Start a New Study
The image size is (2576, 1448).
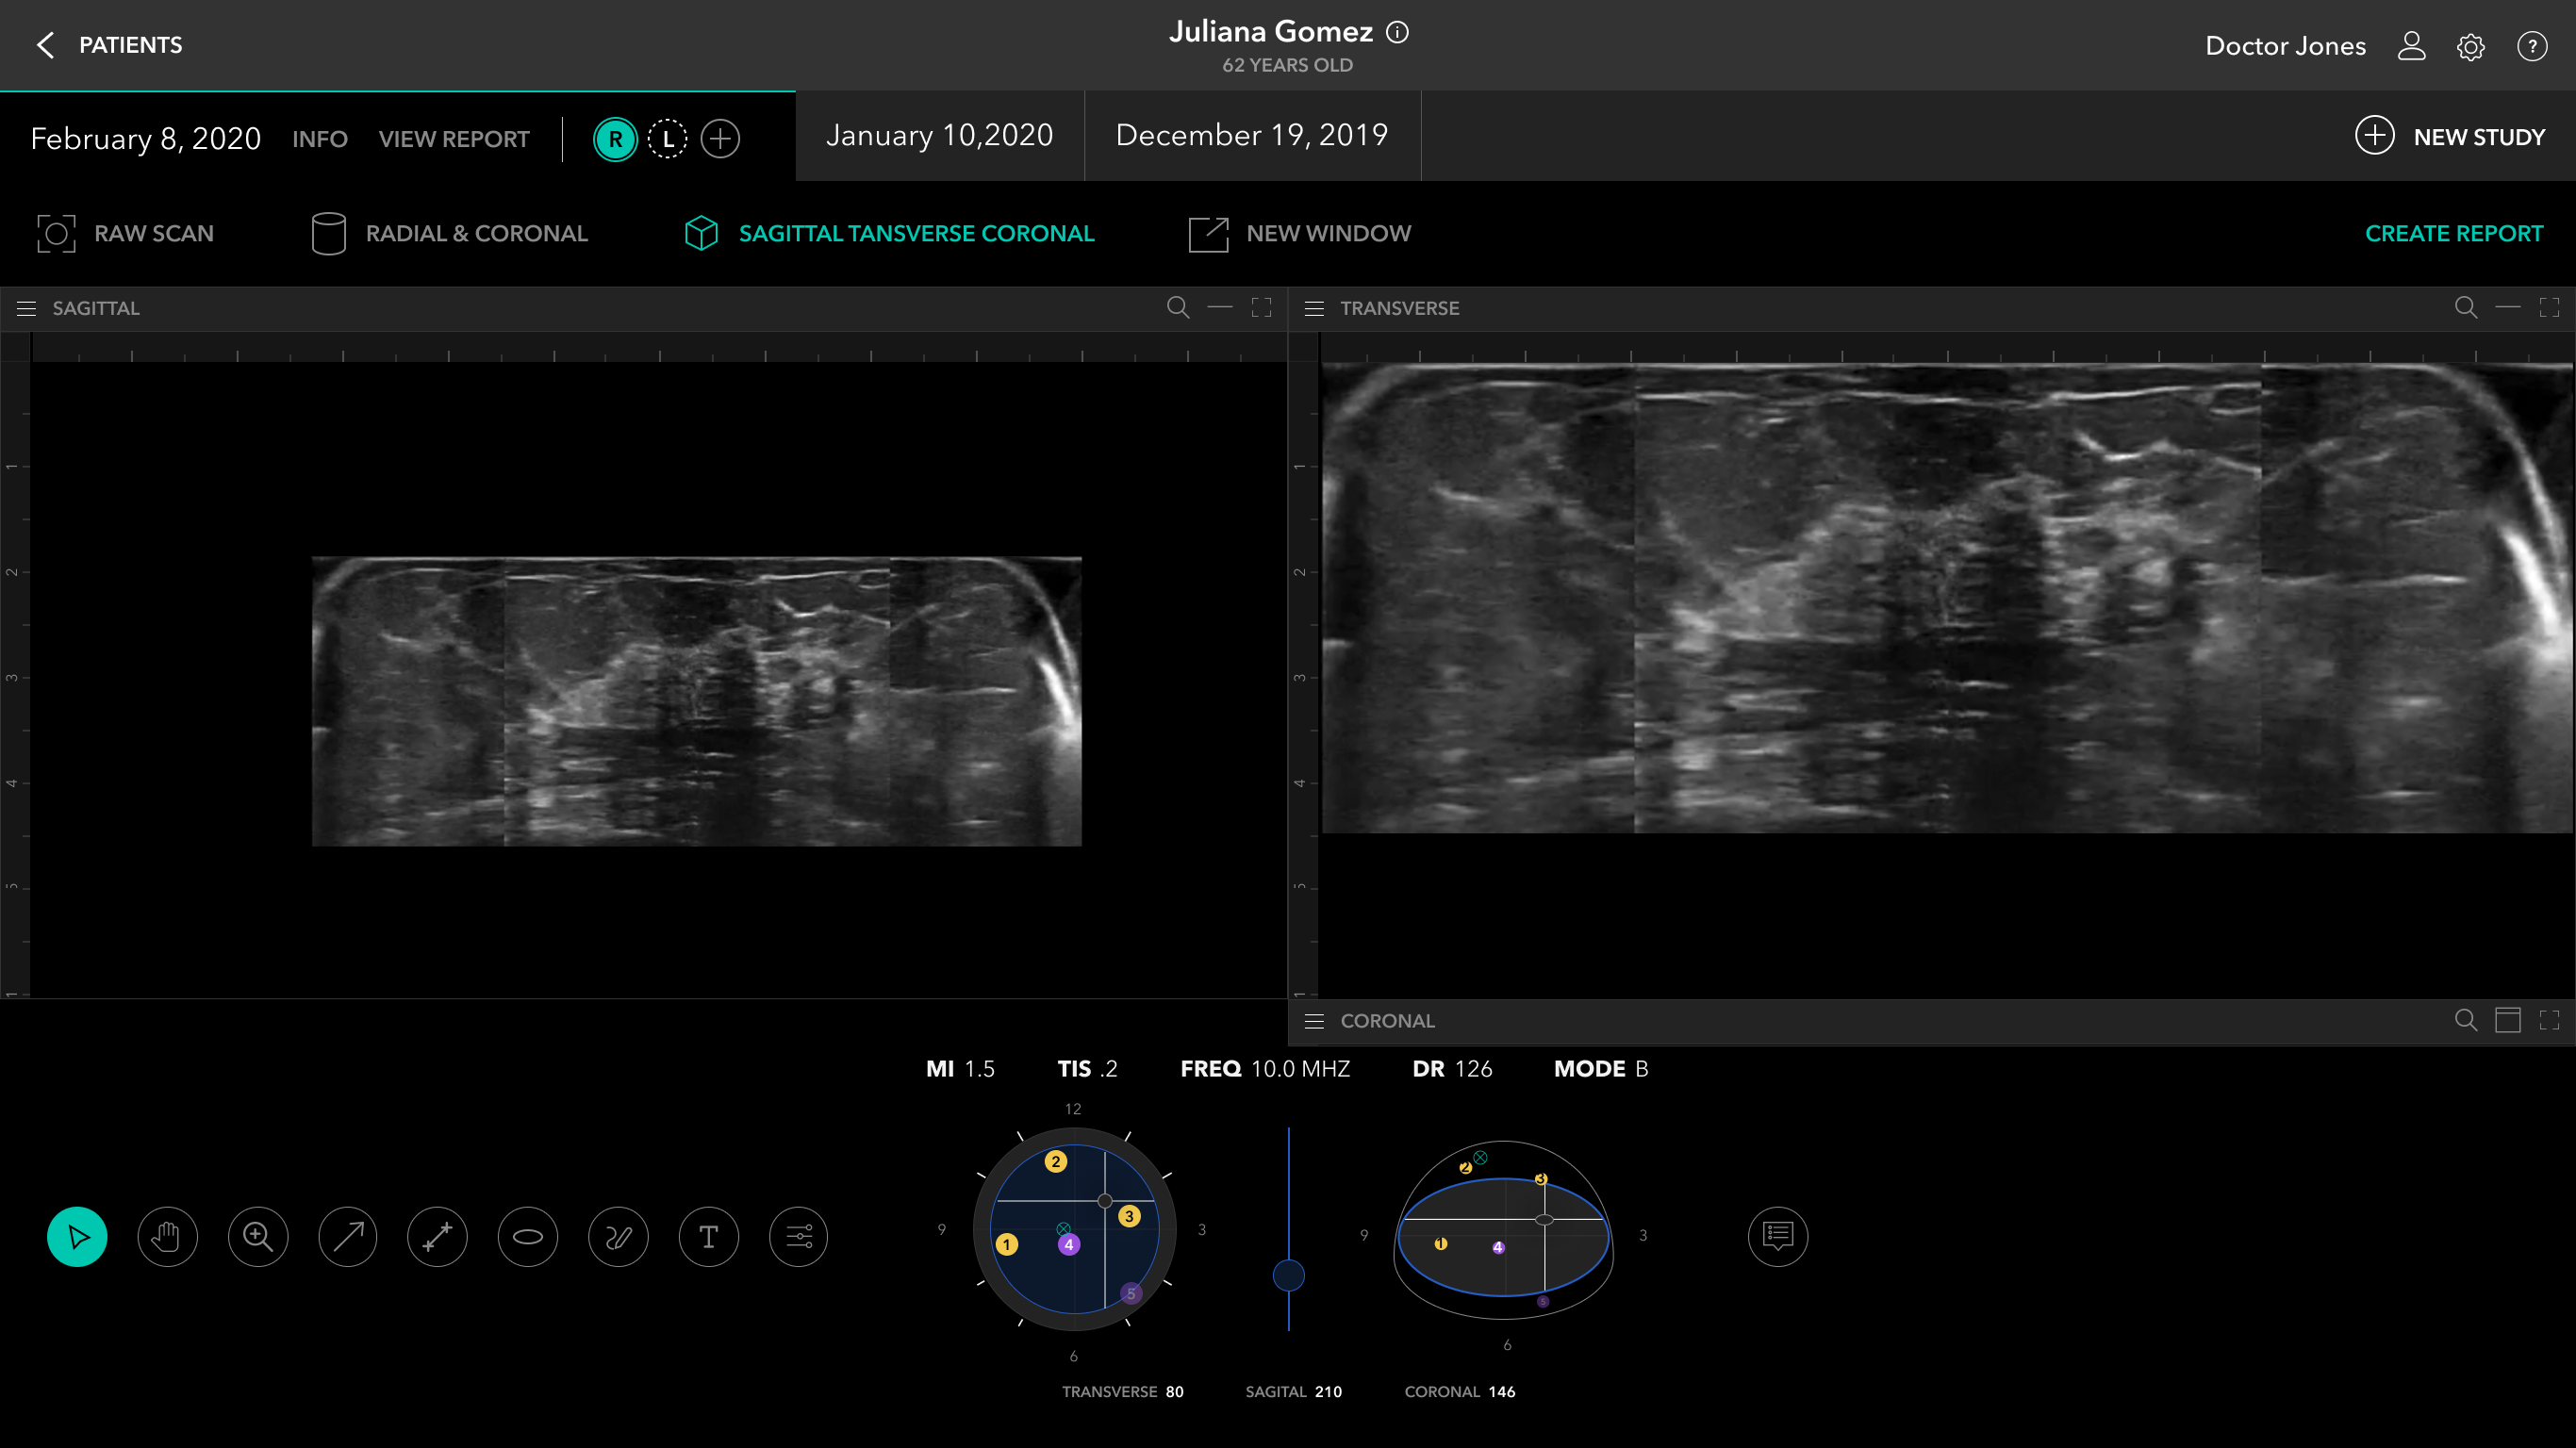pyautogui.click(x=2450, y=137)
